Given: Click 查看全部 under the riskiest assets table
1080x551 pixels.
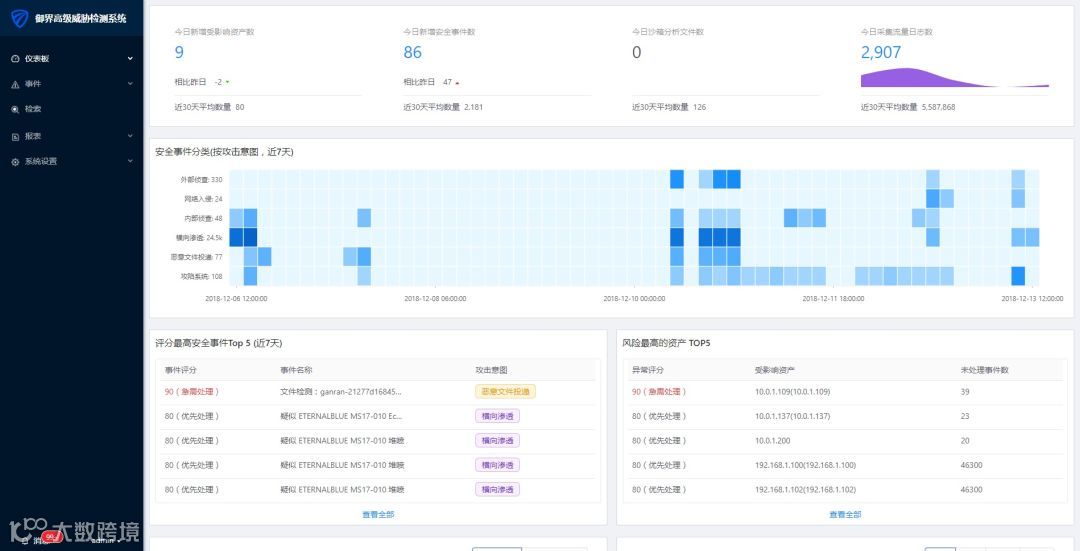Looking at the screenshot, I should pyautogui.click(x=845, y=514).
